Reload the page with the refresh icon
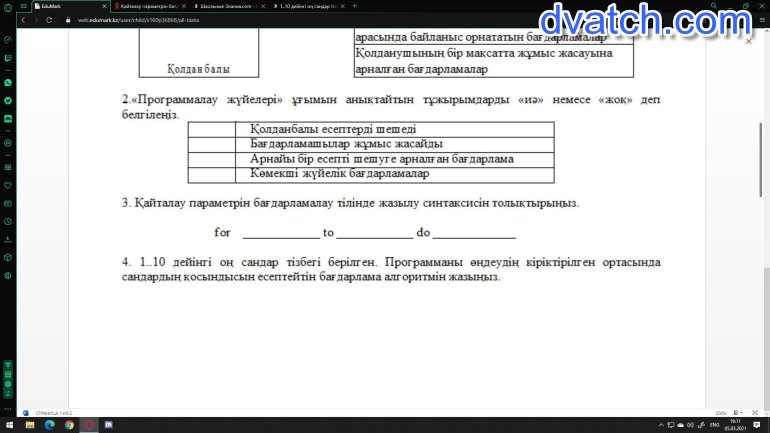 click(49, 20)
